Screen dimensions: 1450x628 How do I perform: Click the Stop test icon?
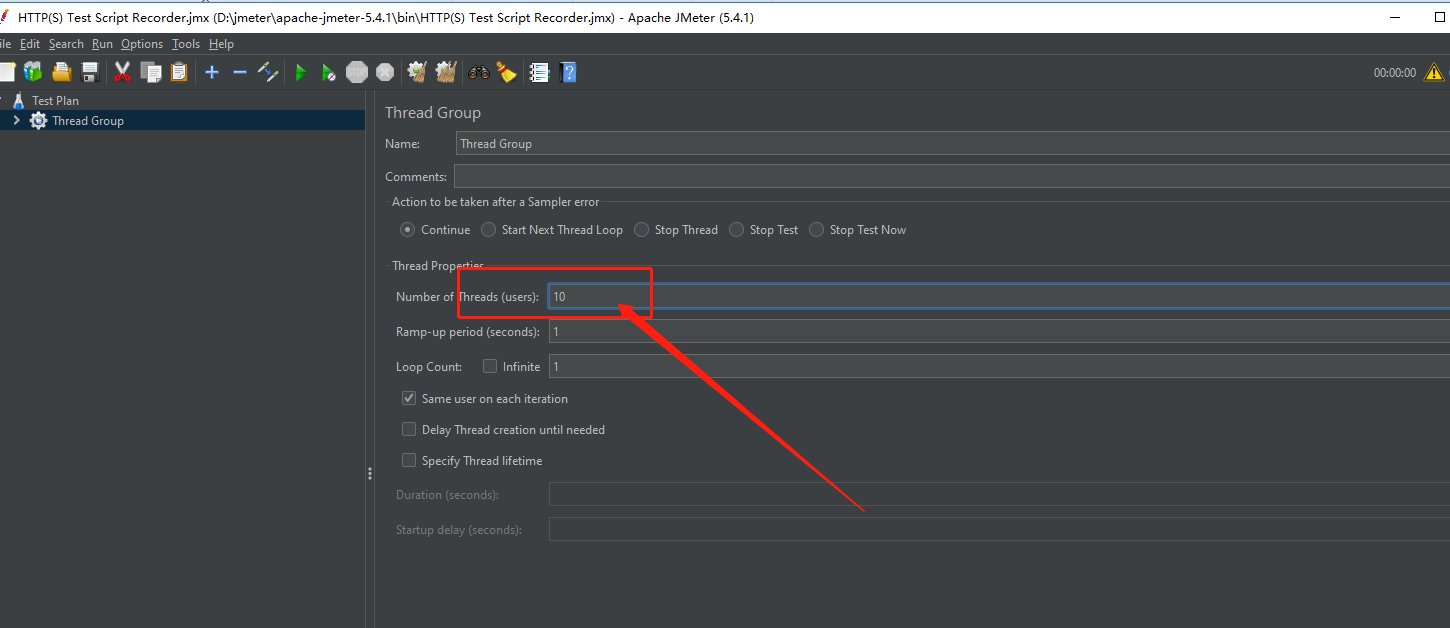pyautogui.click(x=357, y=72)
